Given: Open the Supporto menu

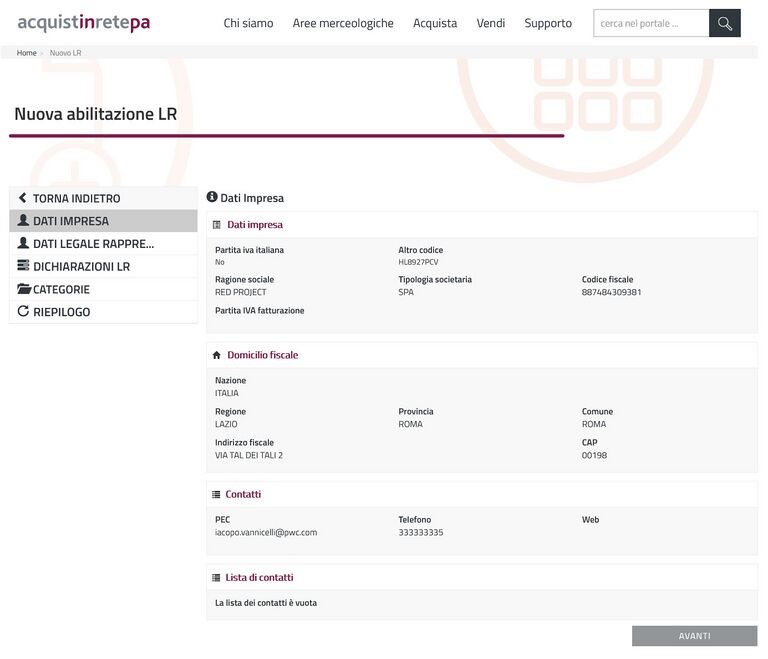Looking at the screenshot, I should (548, 23).
